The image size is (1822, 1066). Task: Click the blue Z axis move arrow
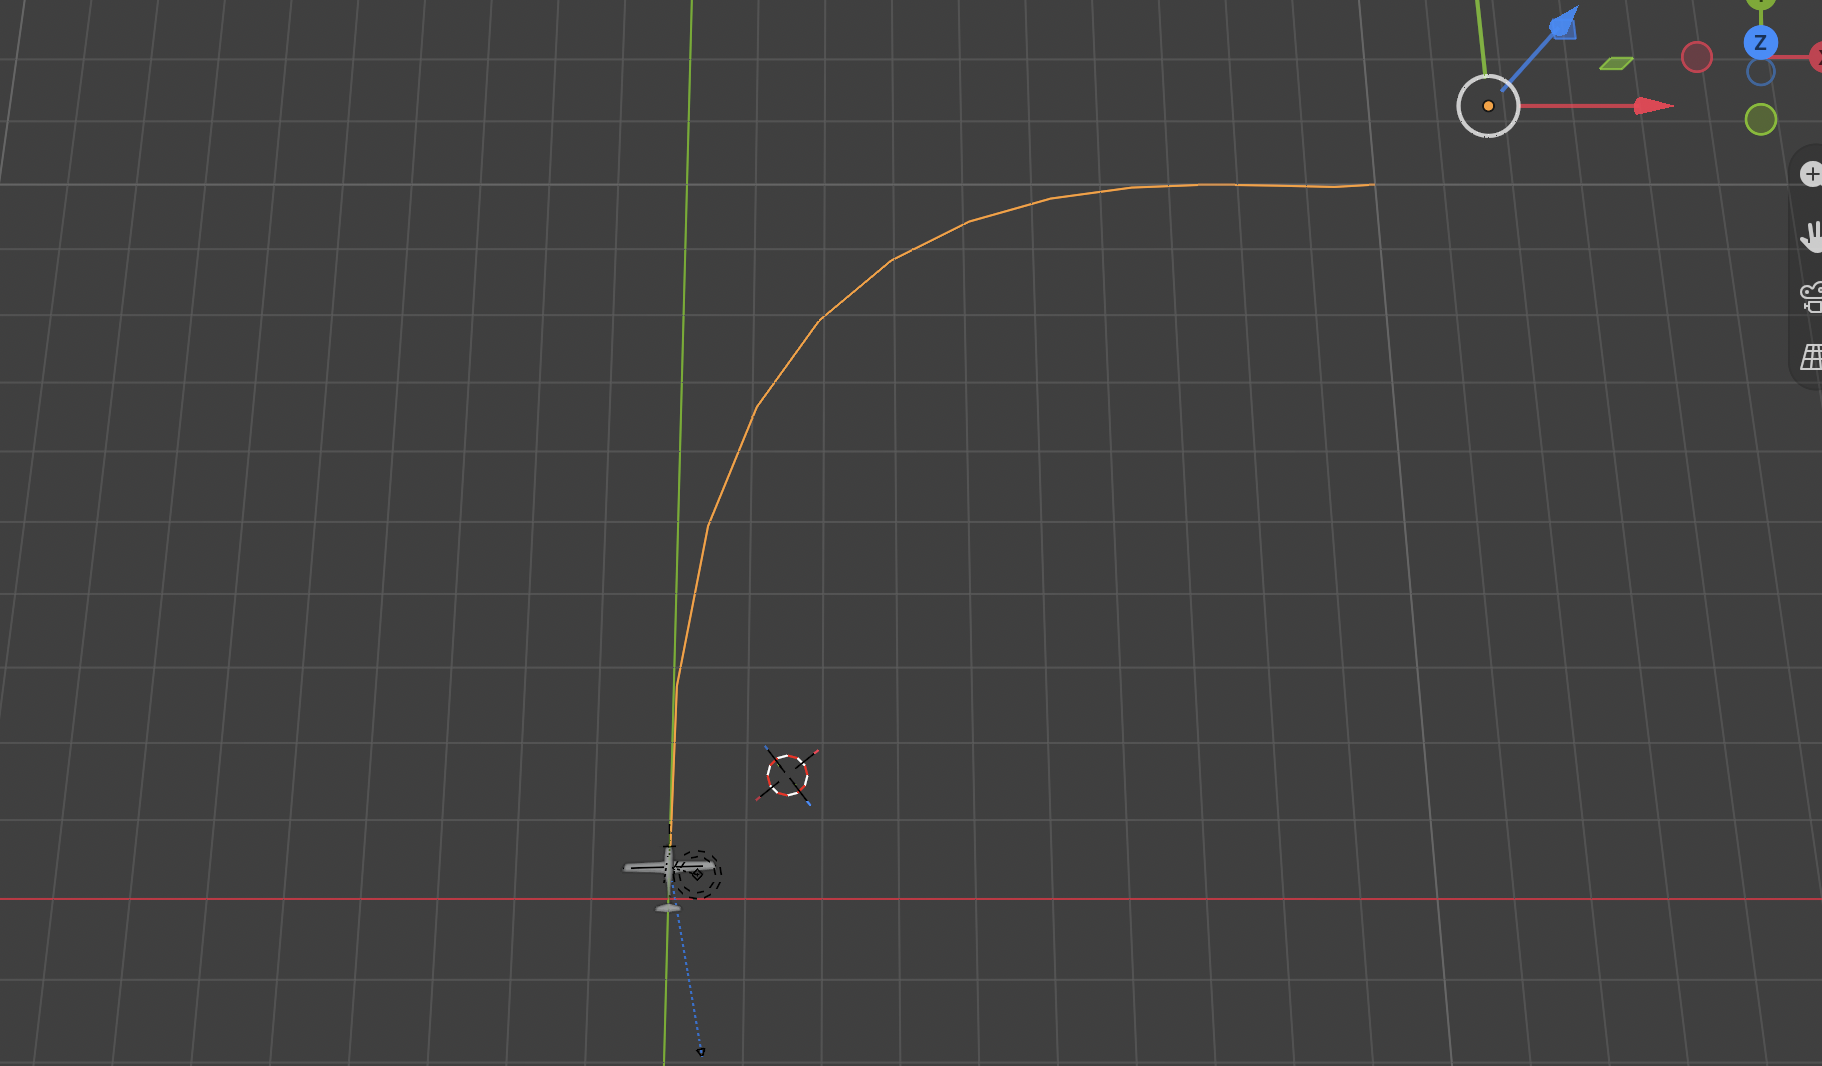tap(1563, 22)
